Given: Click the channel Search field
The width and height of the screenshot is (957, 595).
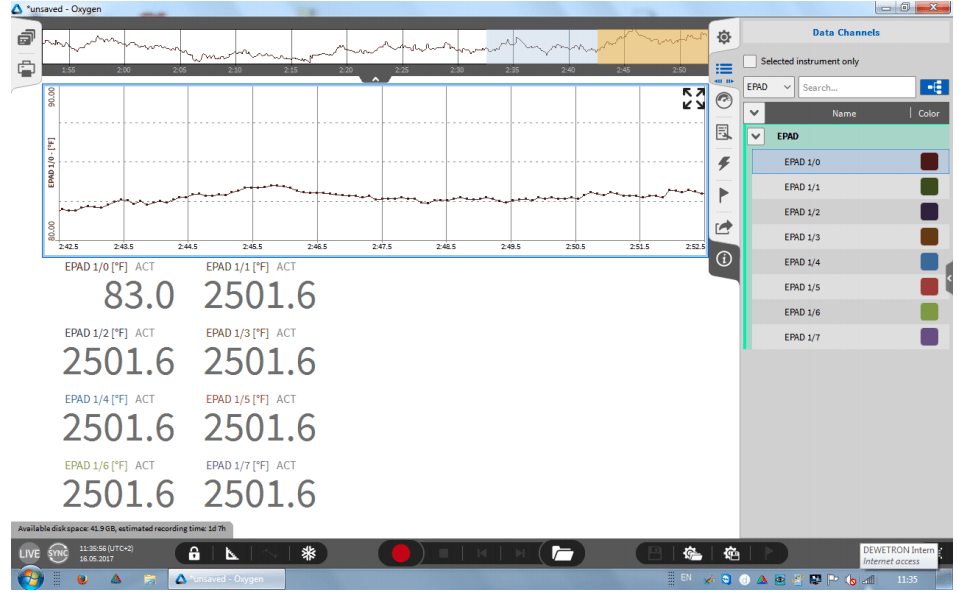Looking at the screenshot, I should pos(856,87).
